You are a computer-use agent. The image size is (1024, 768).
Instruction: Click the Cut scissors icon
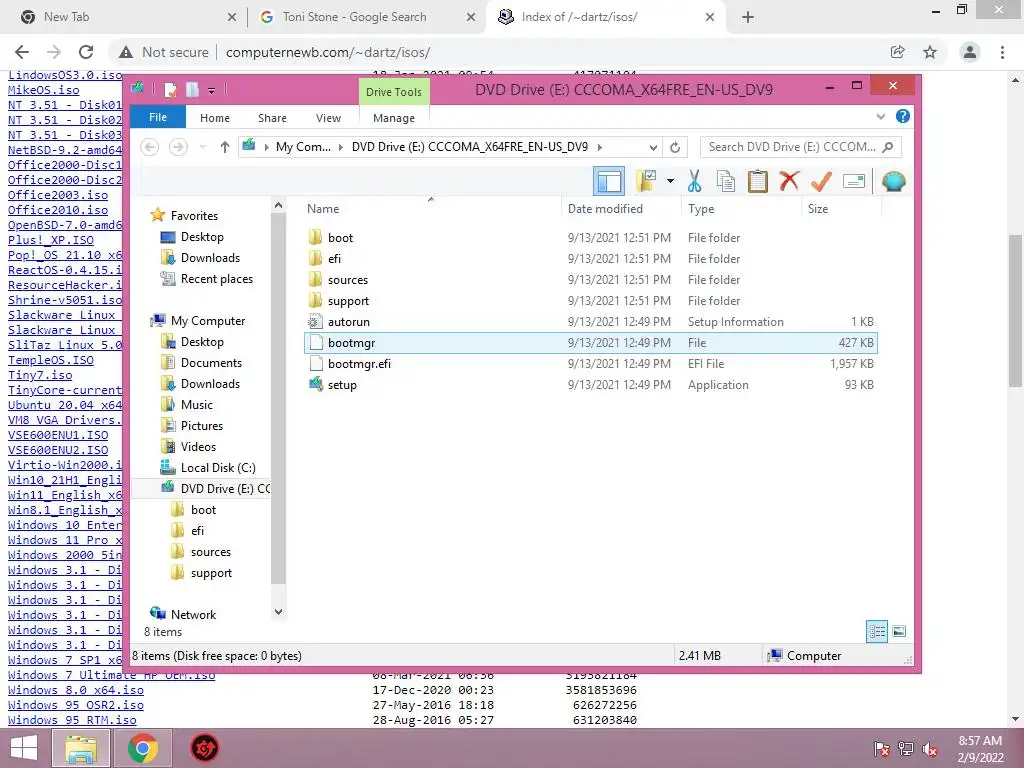[694, 181]
